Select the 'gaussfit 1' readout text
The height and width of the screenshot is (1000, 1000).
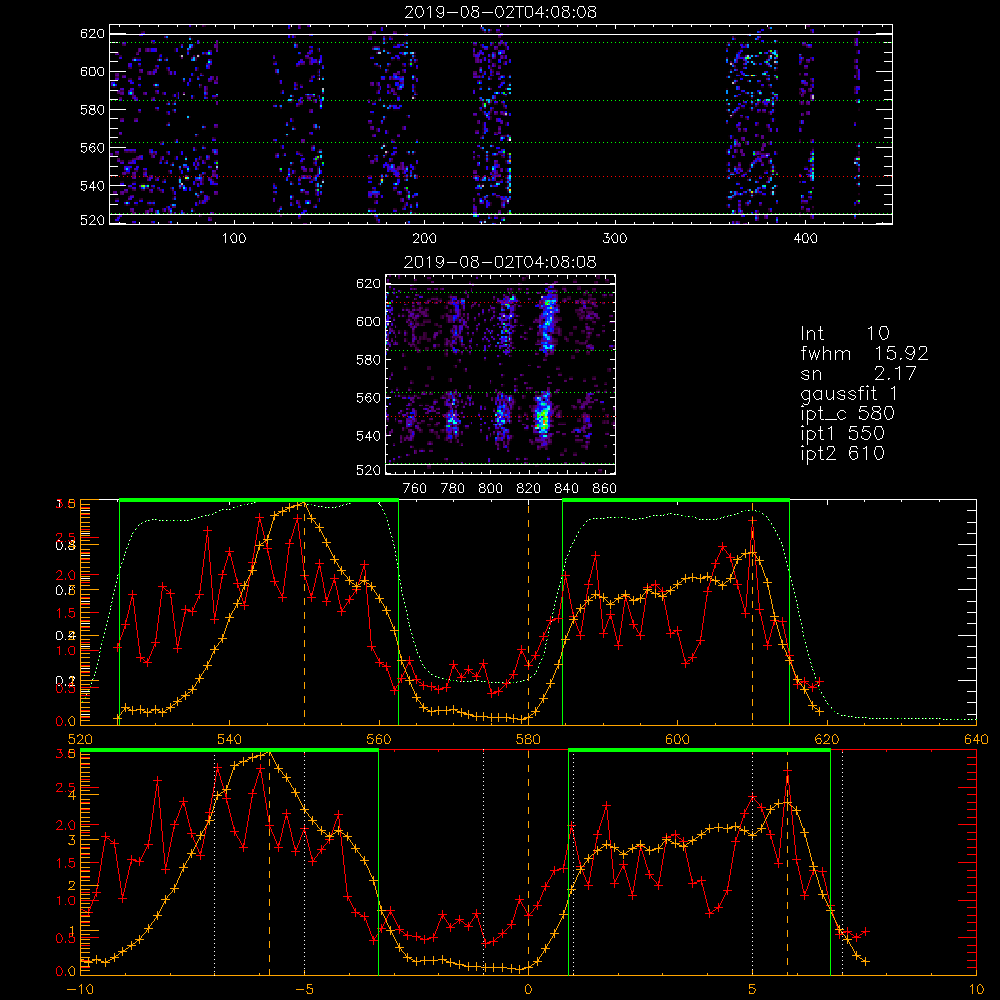(x=849, y=393)
